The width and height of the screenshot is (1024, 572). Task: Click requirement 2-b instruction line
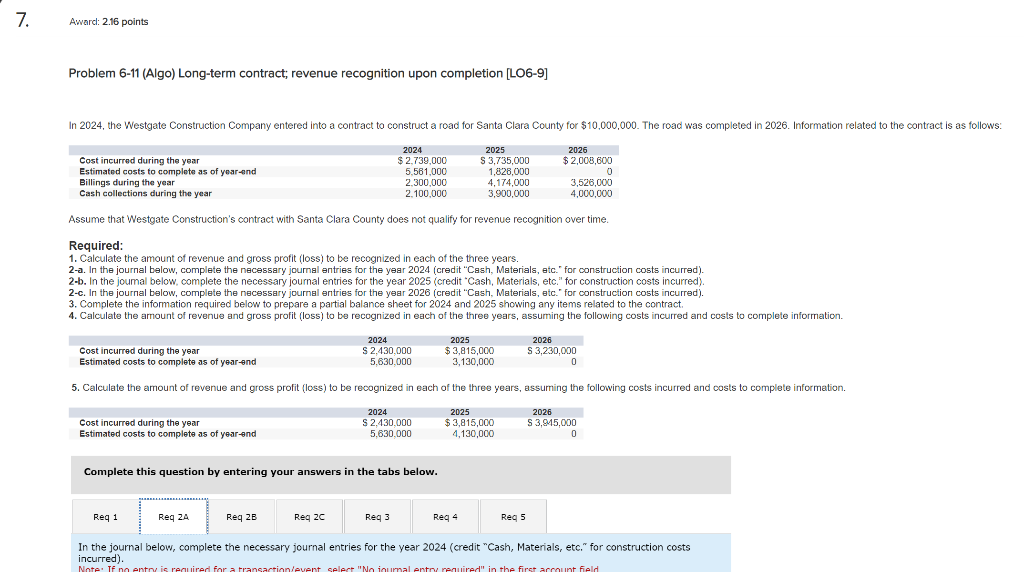[x=387, y=281]
